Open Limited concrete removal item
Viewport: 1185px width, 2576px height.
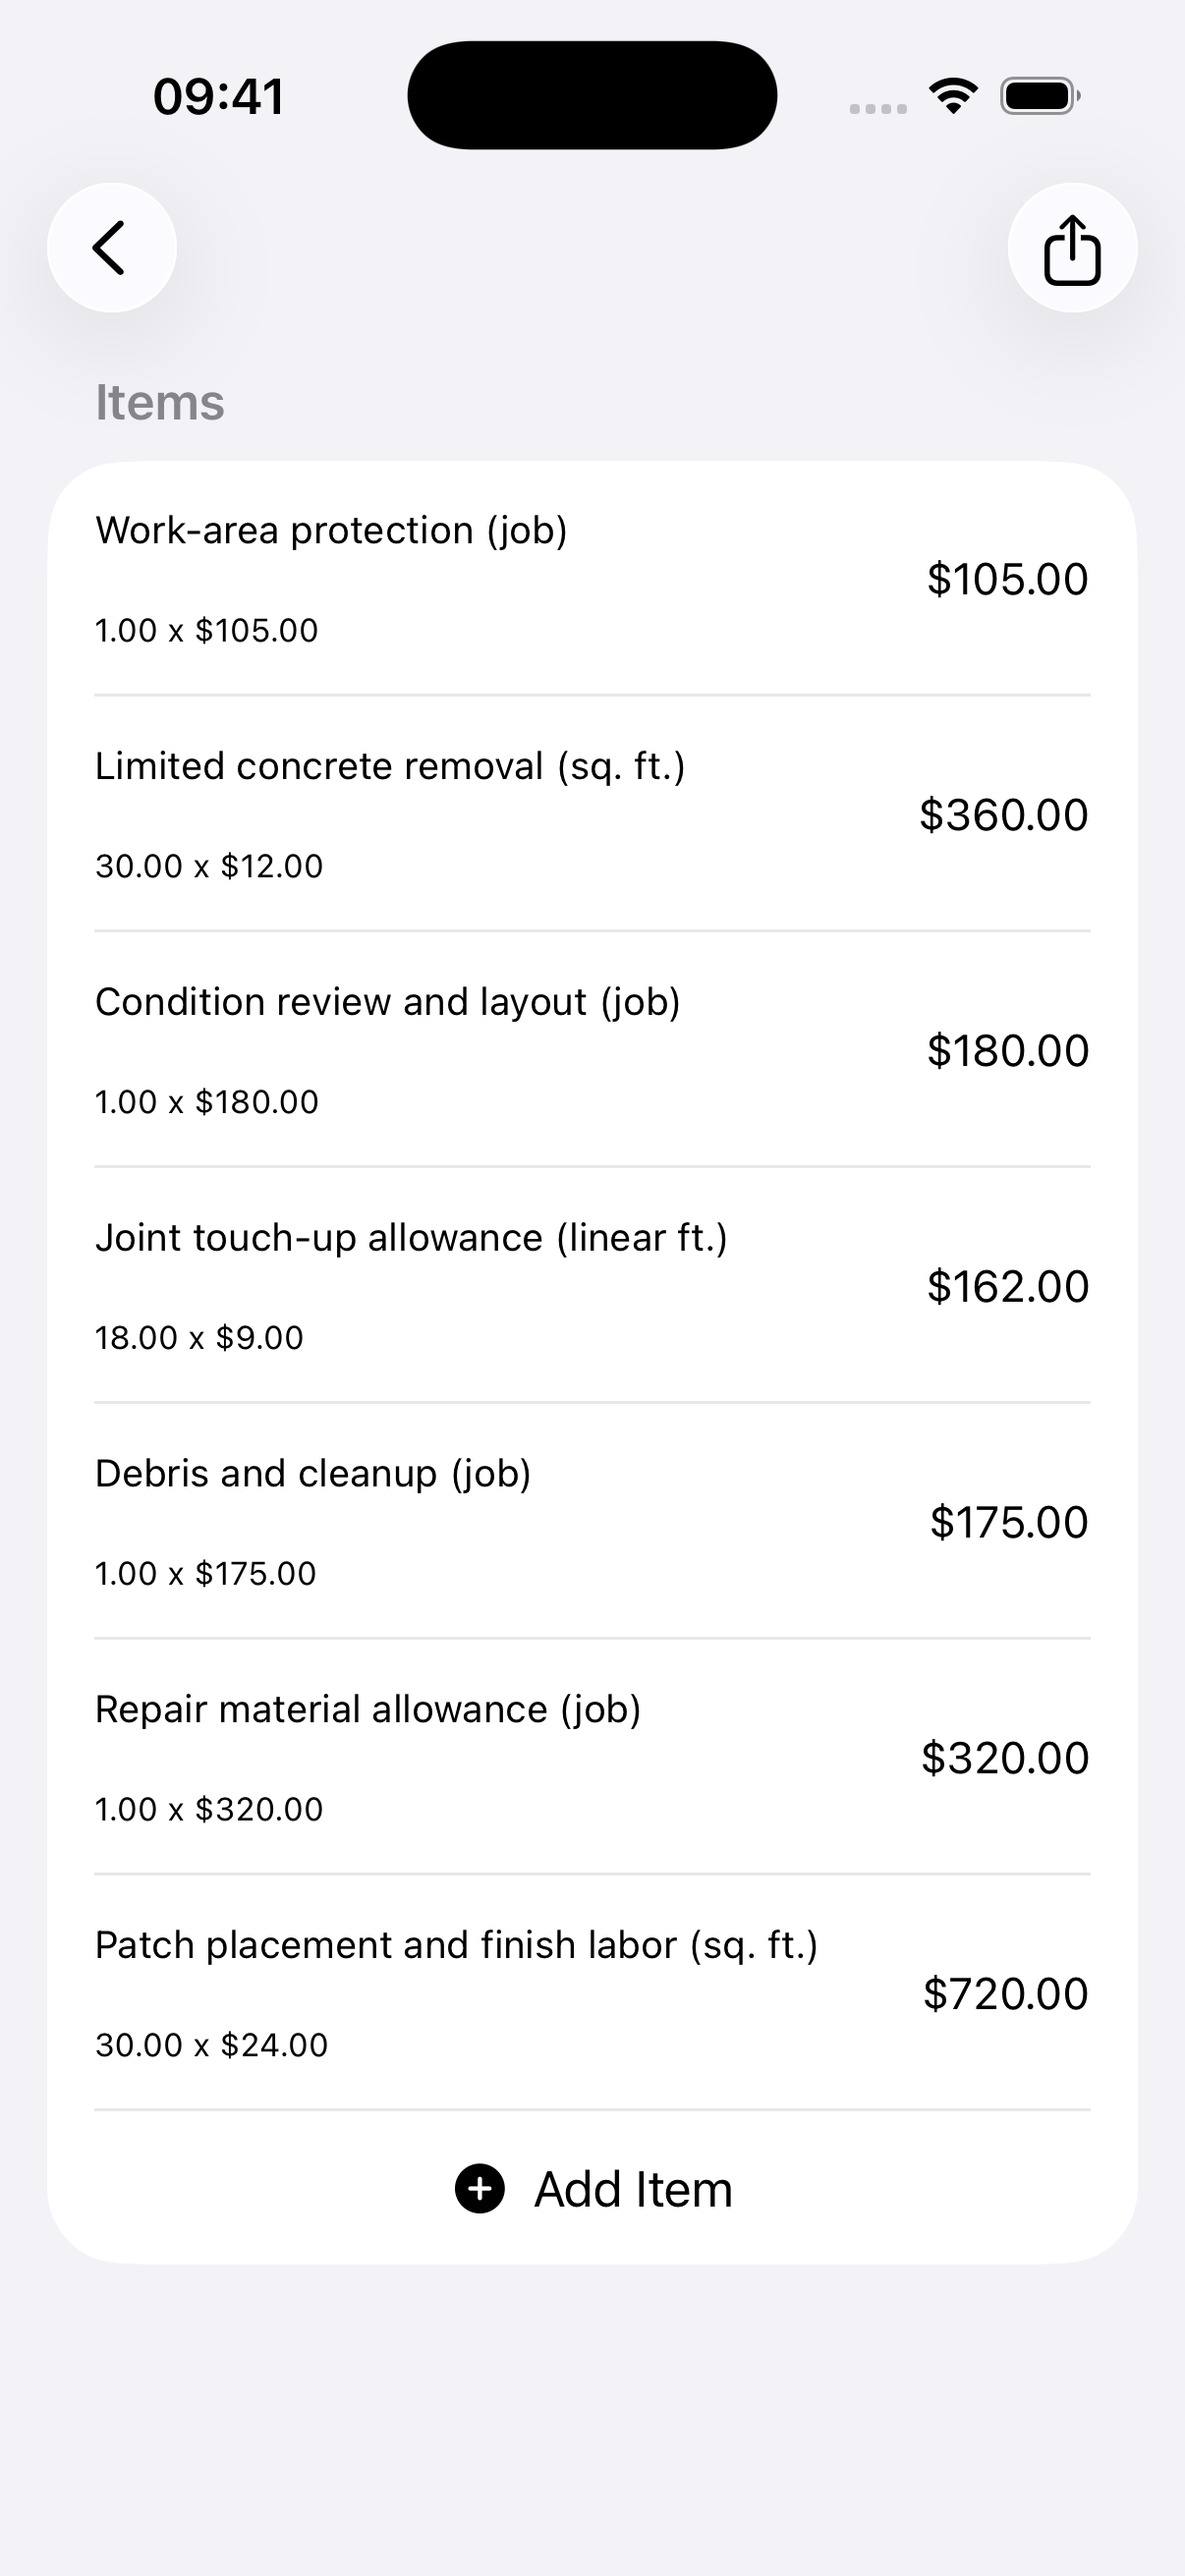coord(592,814)
